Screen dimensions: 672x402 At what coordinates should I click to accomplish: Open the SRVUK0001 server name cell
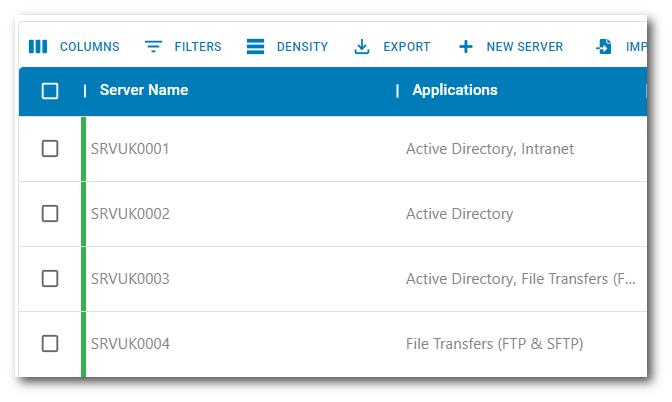coord(130,149)
